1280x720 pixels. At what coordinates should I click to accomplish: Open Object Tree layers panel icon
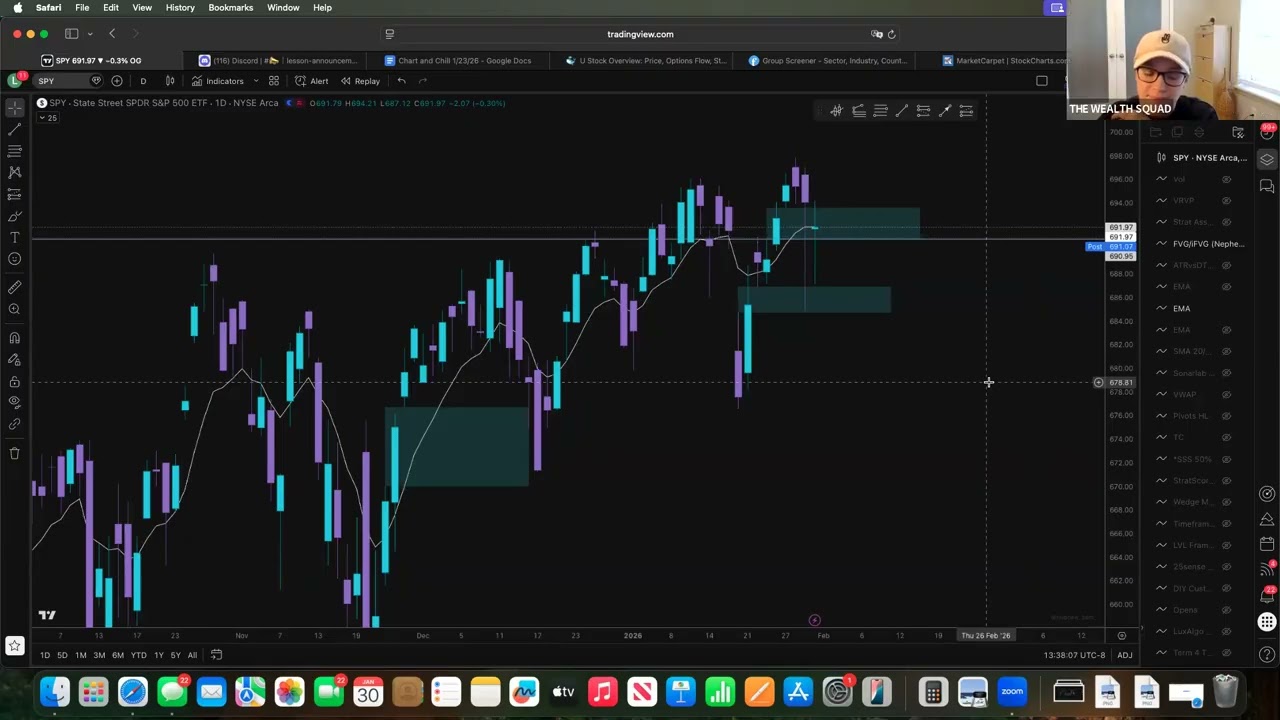pos(1267,160)
